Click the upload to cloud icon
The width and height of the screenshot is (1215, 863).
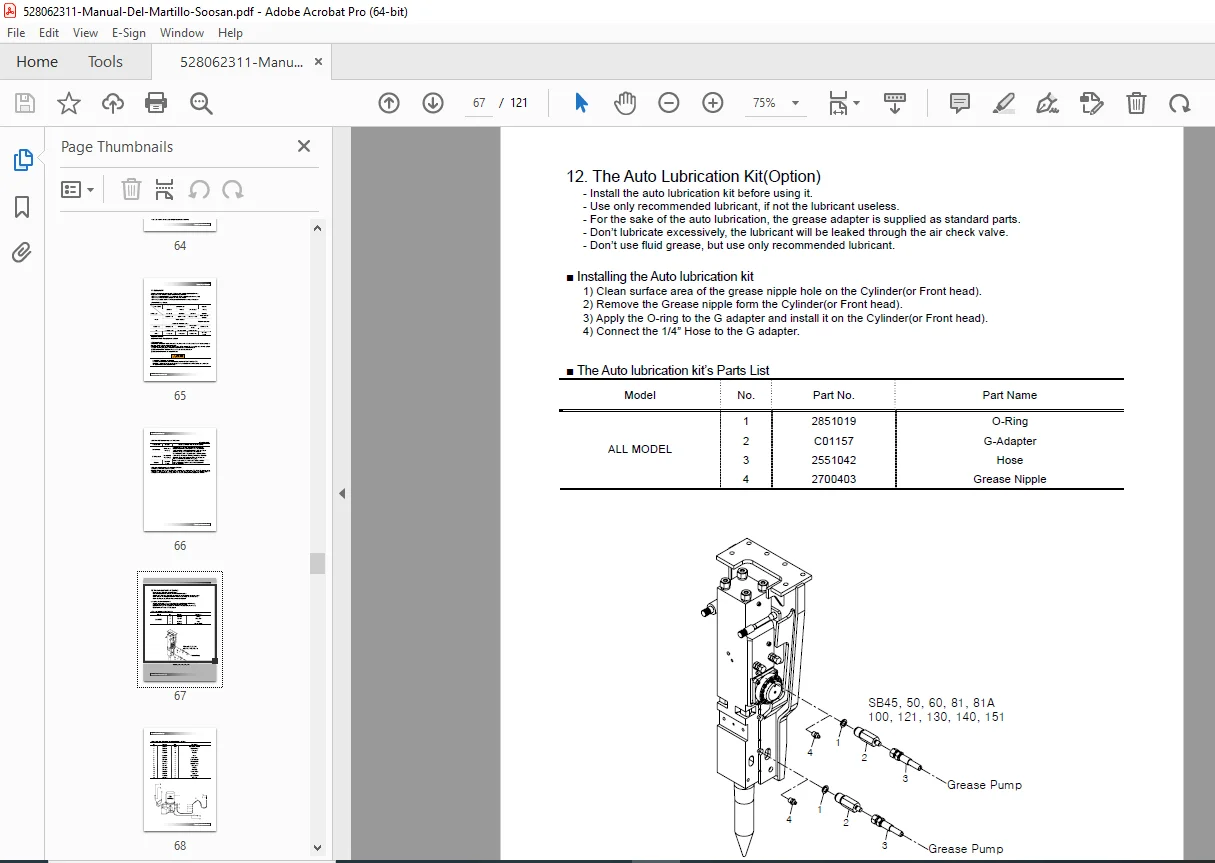click(113, 103)
